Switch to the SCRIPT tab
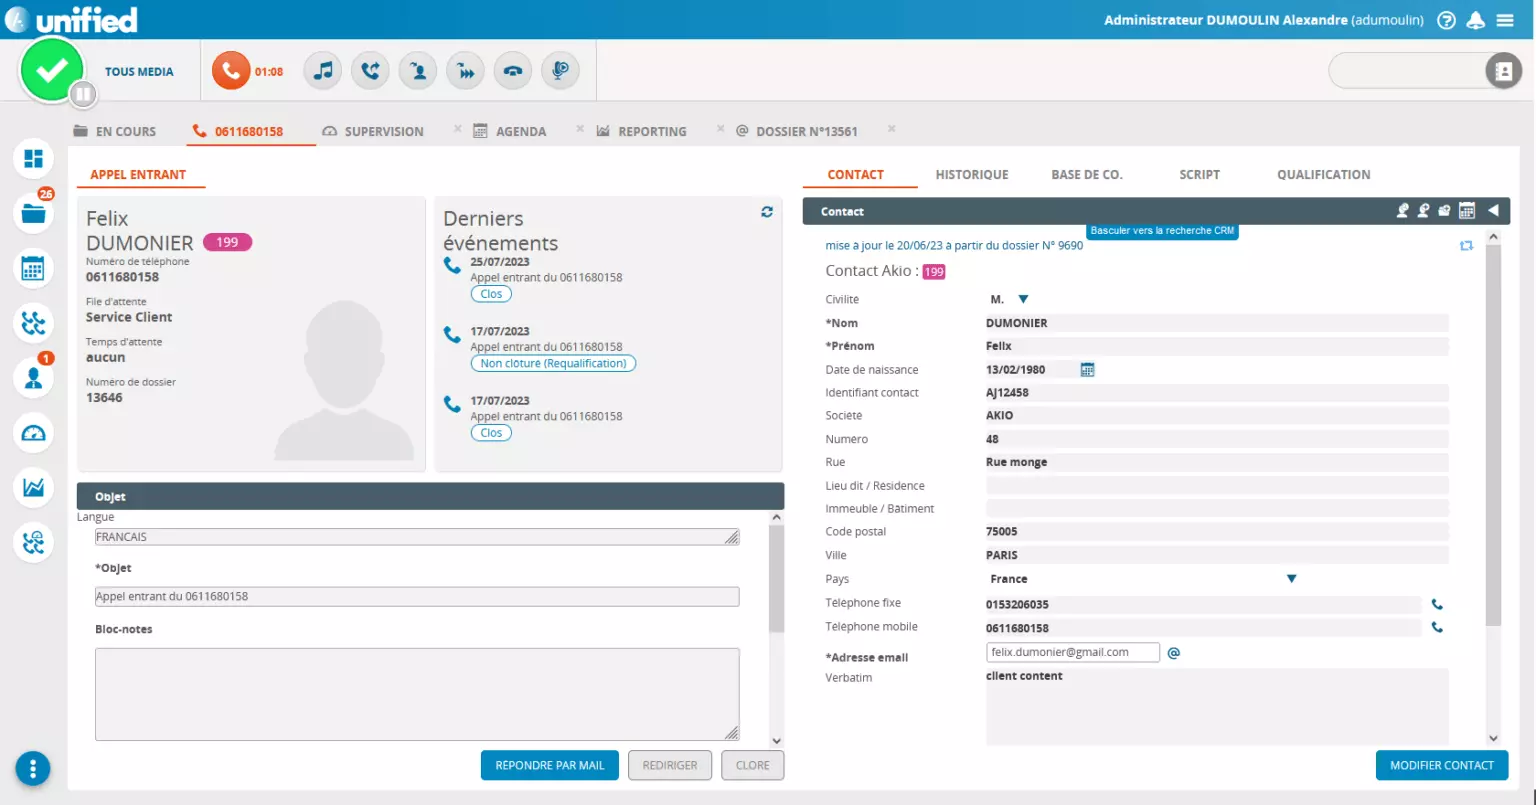 (1200, 175)
